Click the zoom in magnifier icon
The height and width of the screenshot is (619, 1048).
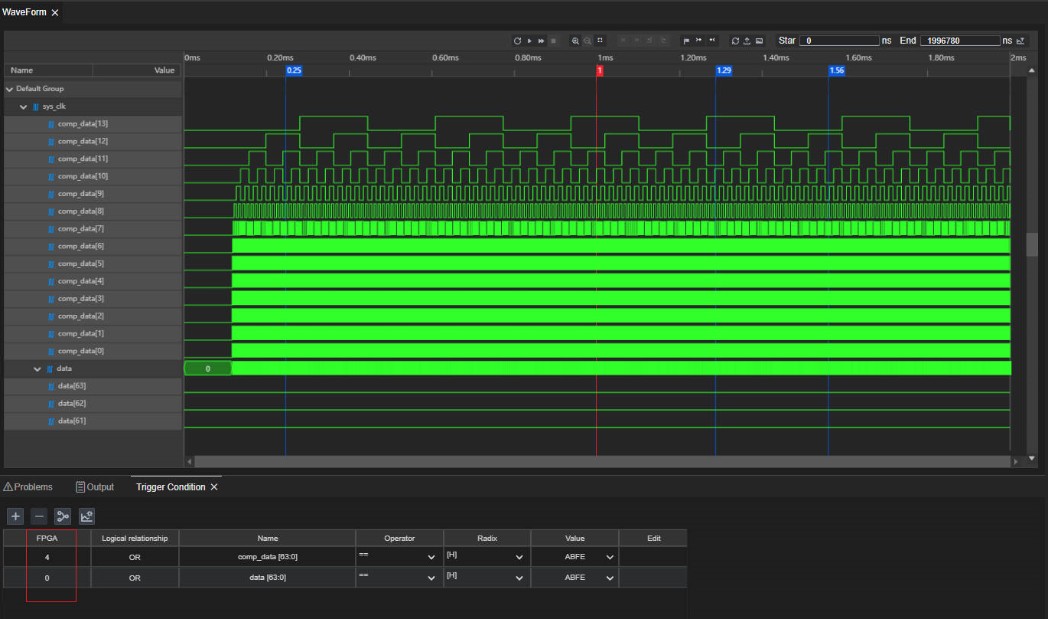[x=575, y=41]
